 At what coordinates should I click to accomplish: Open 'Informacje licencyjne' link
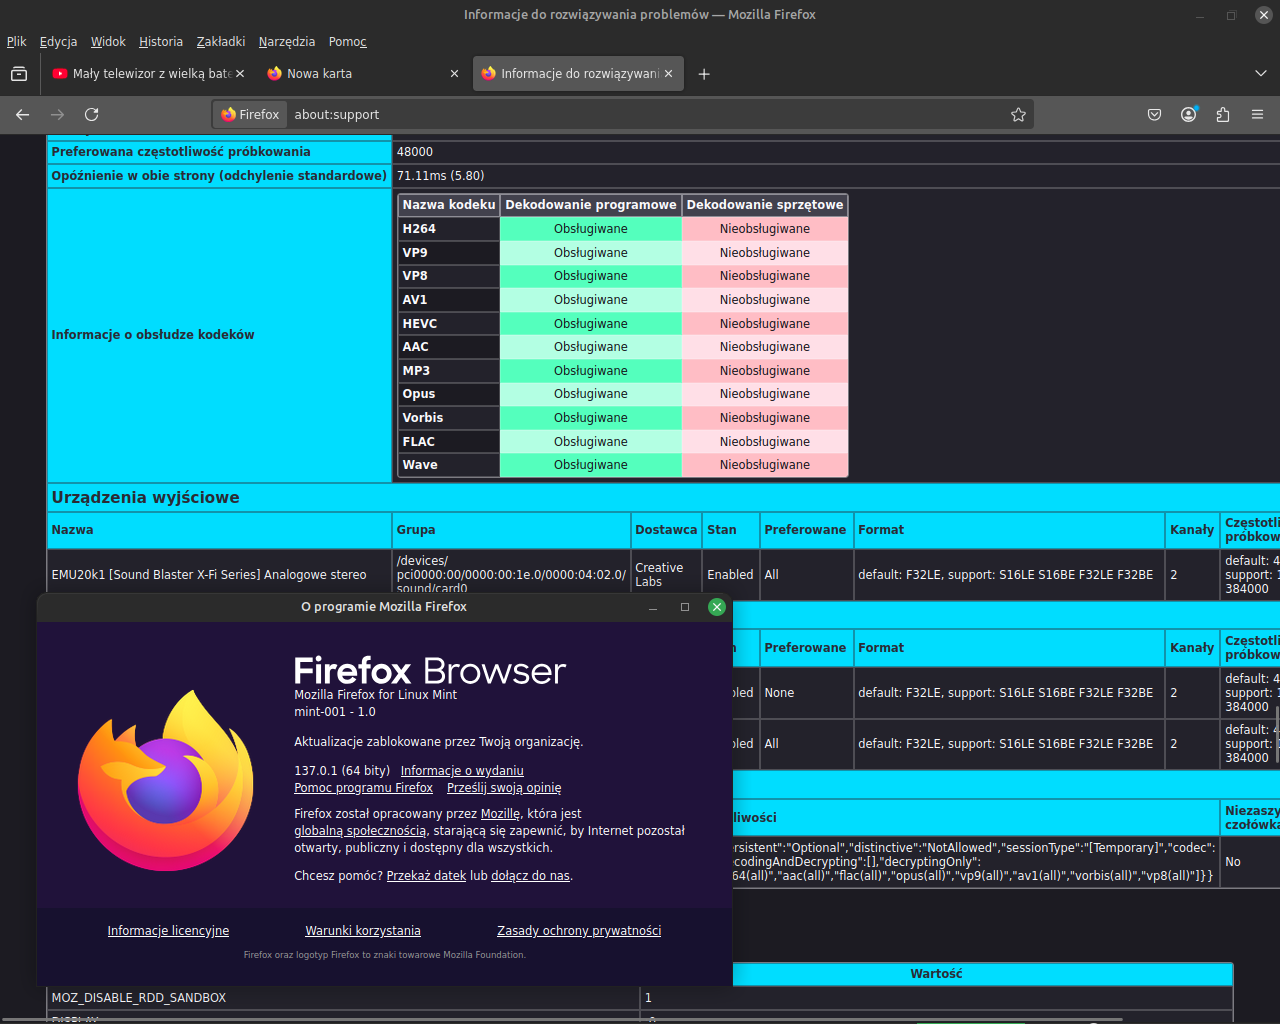tap(168, 931)
